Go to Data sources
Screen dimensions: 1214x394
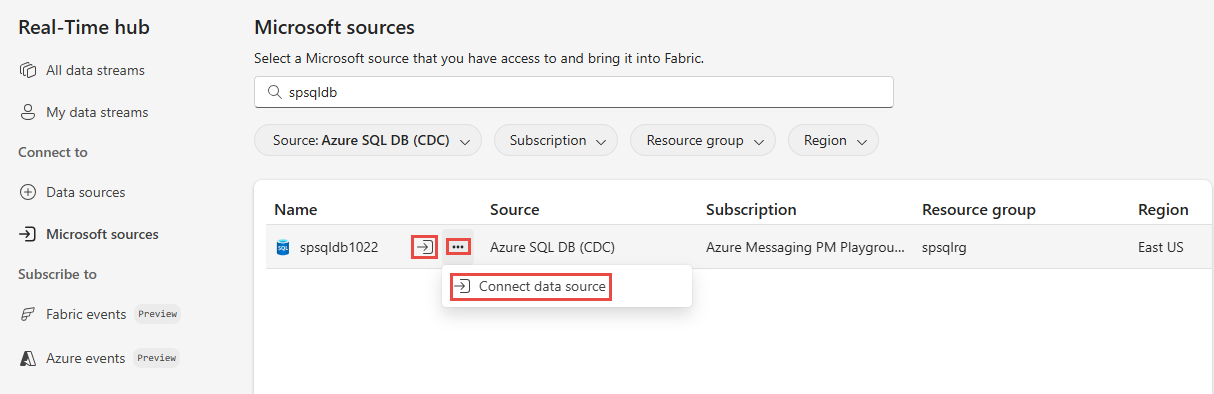pos(85,192)
